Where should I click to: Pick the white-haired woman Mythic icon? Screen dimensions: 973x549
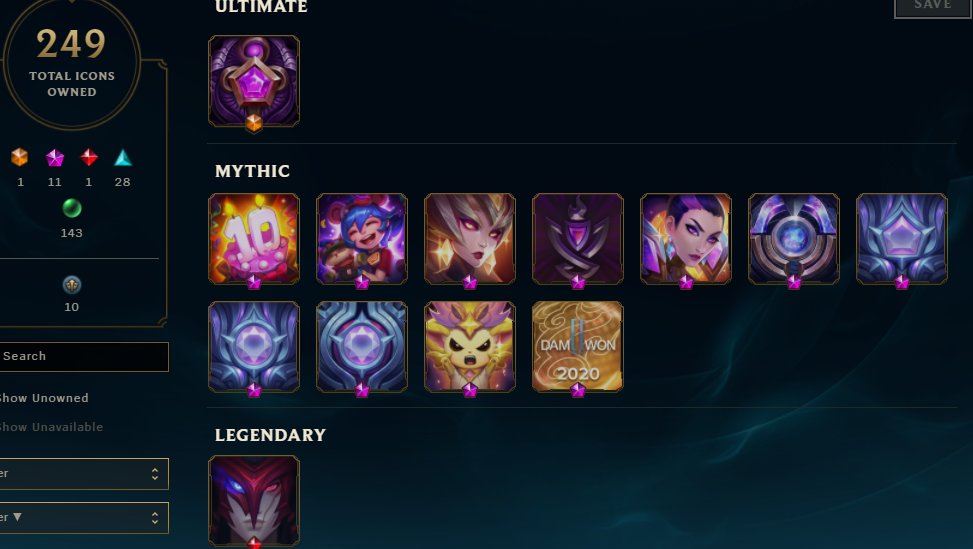pos(470,239)
